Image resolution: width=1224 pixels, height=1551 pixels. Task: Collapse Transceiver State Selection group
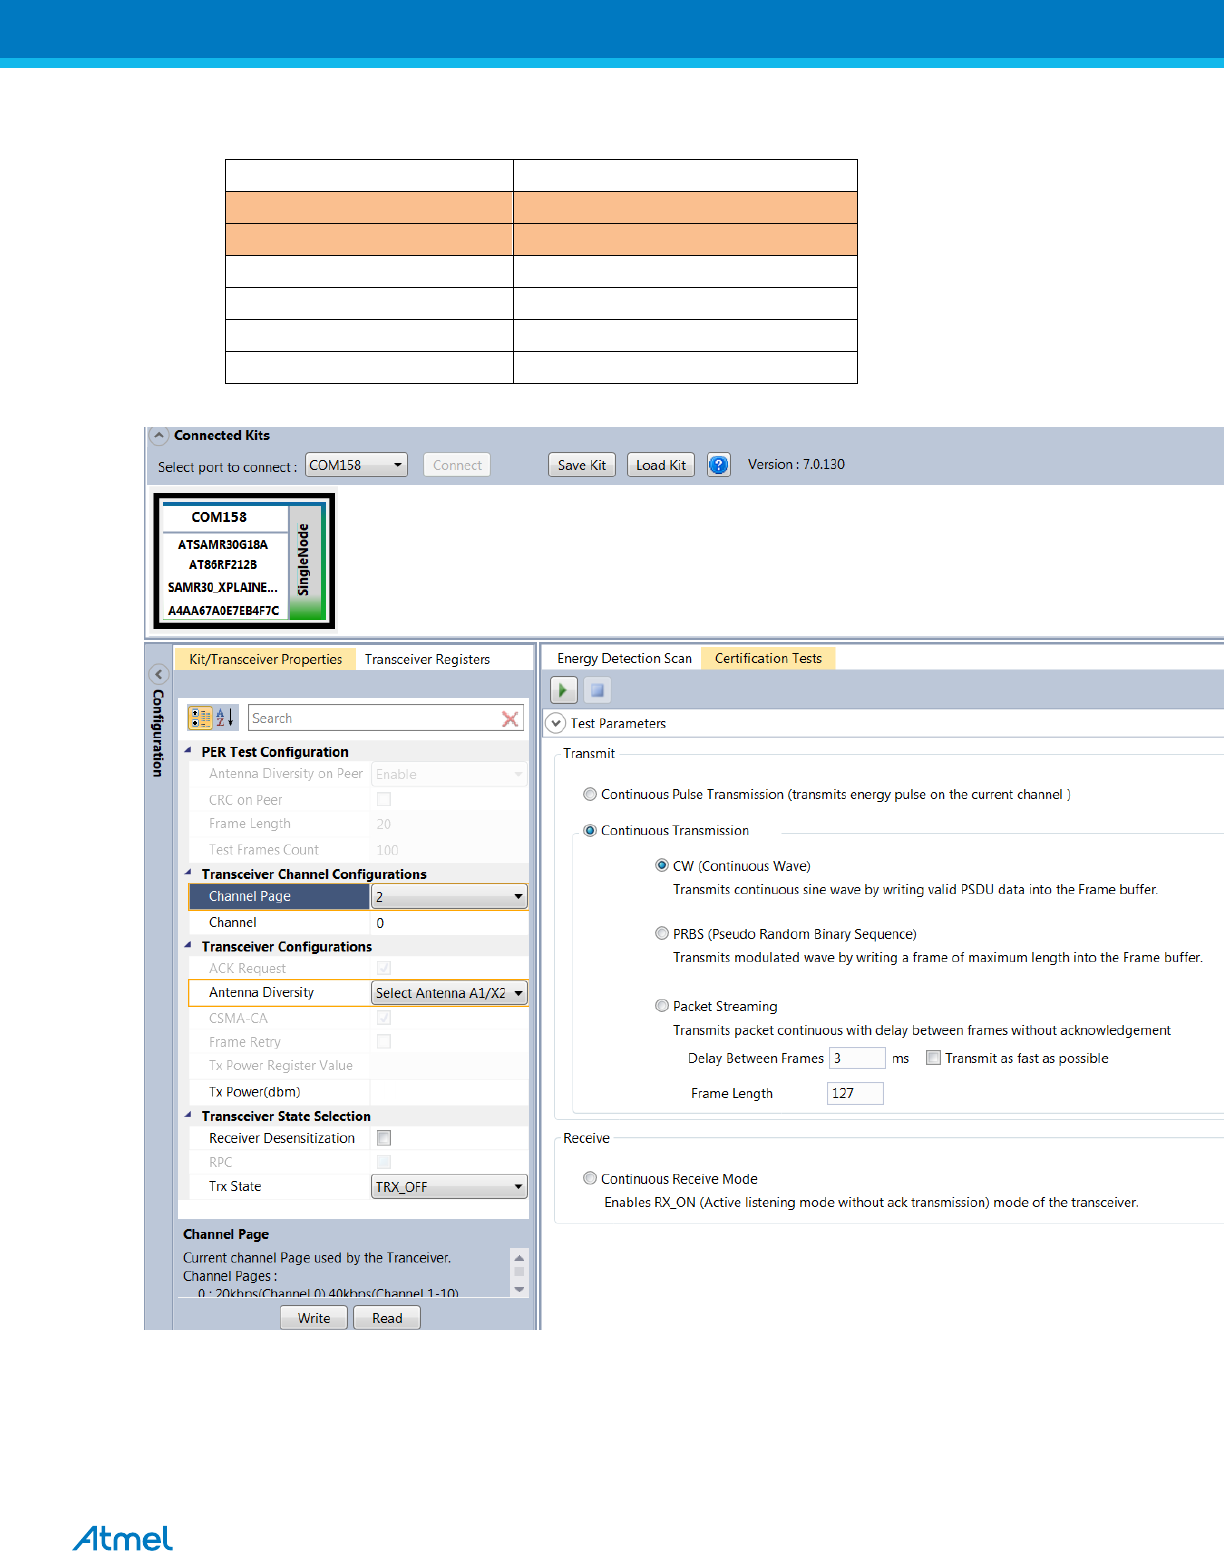pos(188,1114)
